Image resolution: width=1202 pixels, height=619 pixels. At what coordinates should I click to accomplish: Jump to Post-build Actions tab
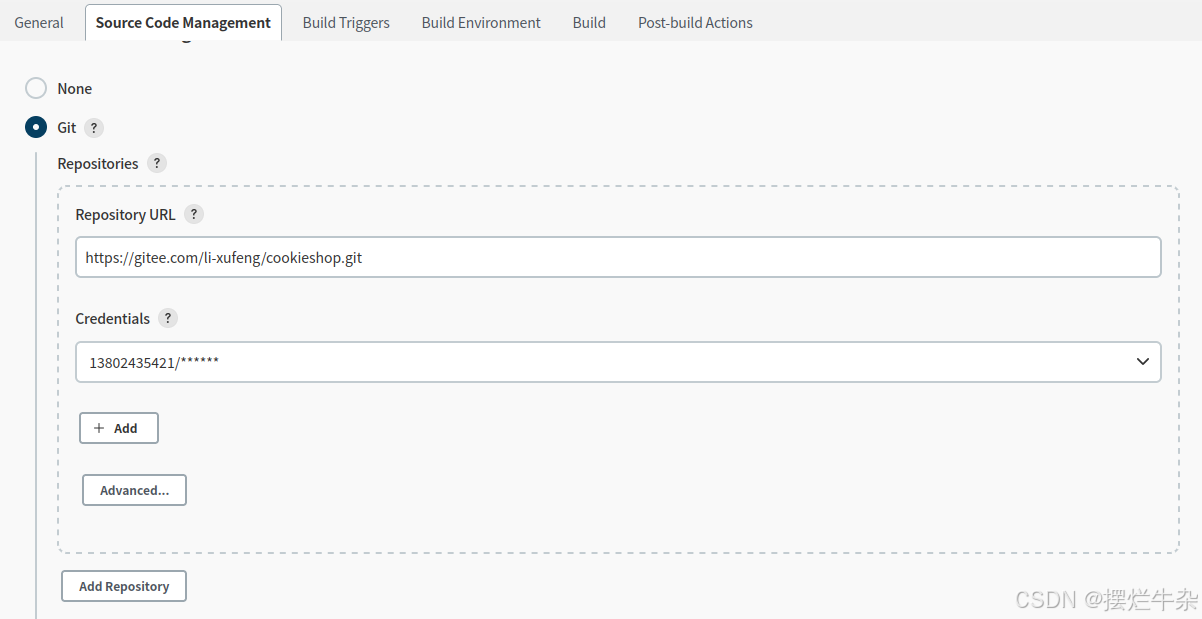695,22
